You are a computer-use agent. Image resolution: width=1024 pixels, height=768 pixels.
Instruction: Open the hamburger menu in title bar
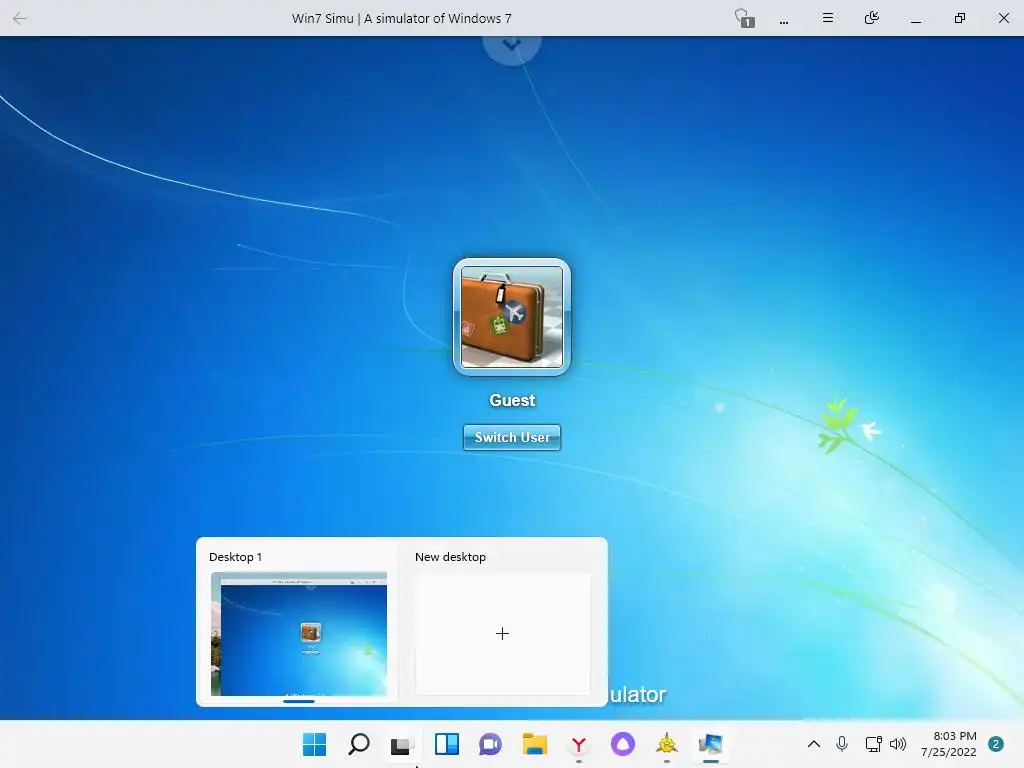click(x=827, y=18)
